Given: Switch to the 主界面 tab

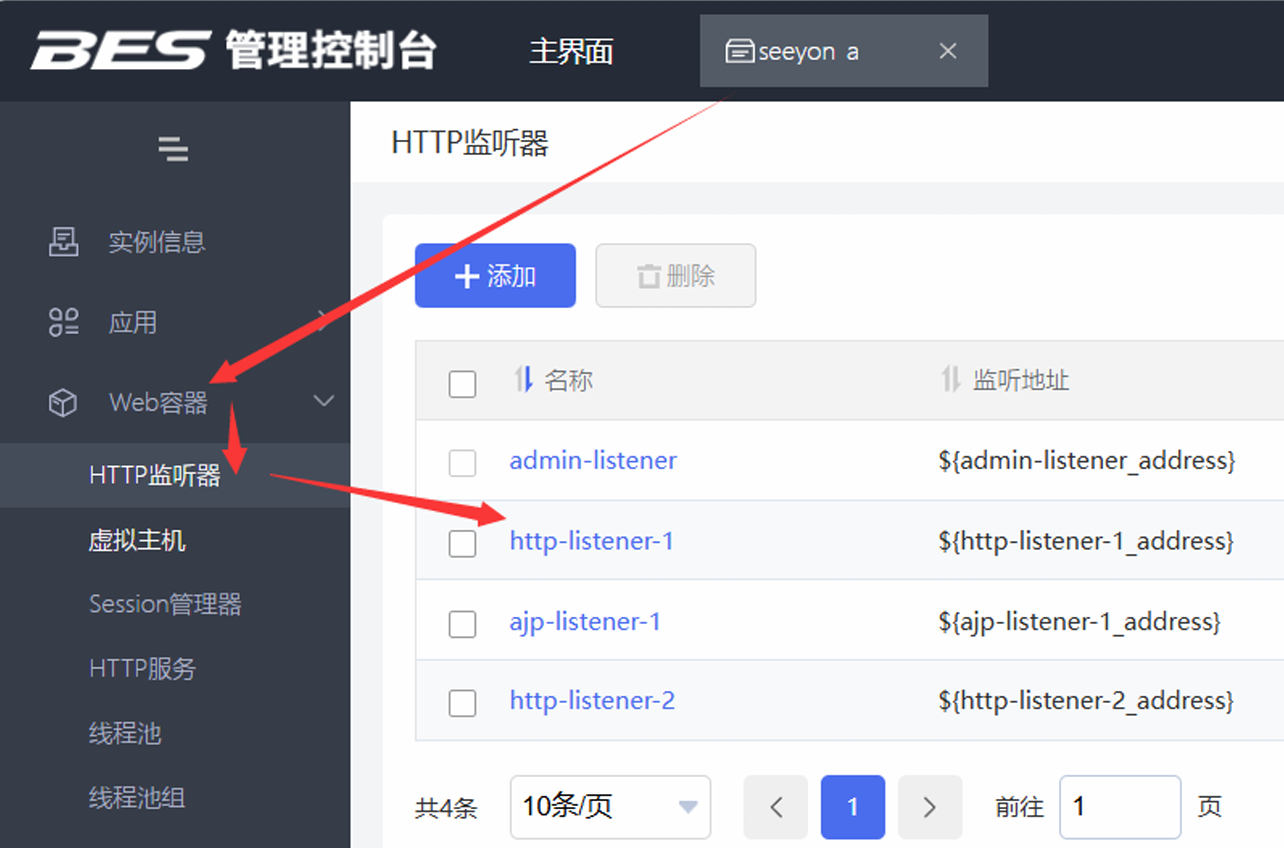Looking at the screenshot, I should [571, 51].
